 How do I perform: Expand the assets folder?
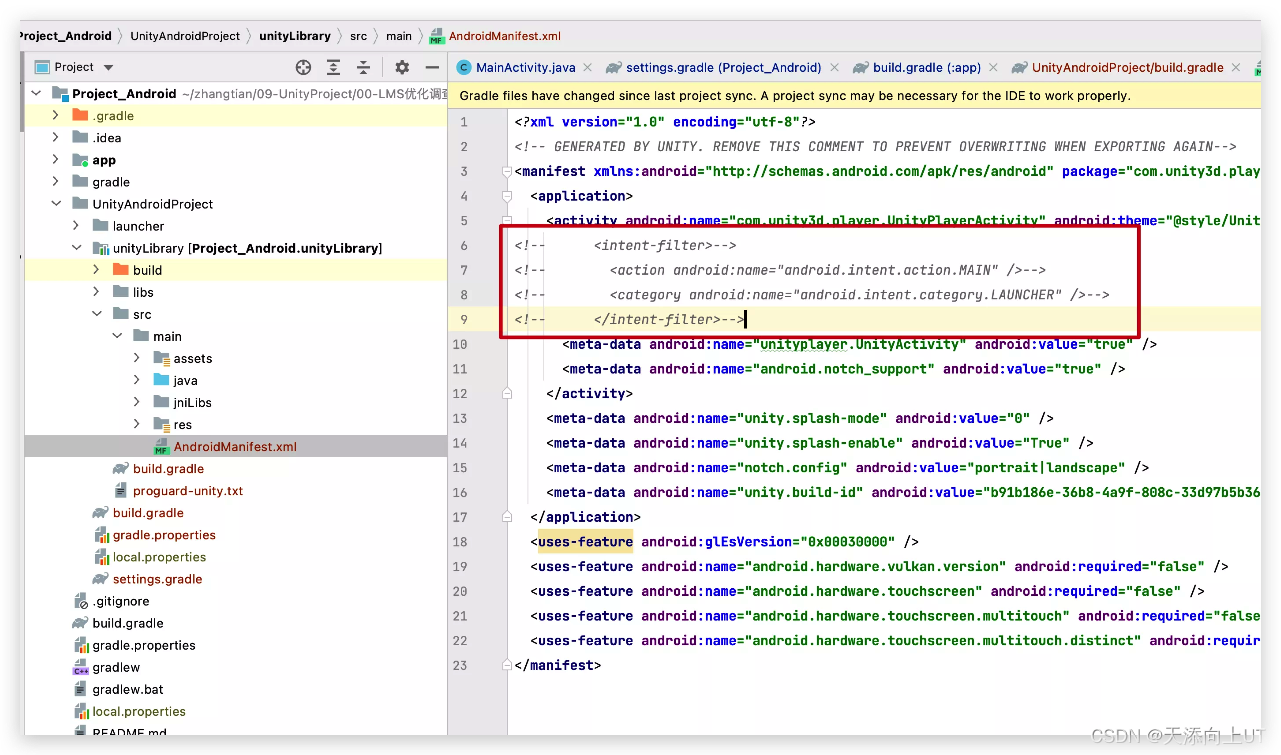click(x=137, y=358)
